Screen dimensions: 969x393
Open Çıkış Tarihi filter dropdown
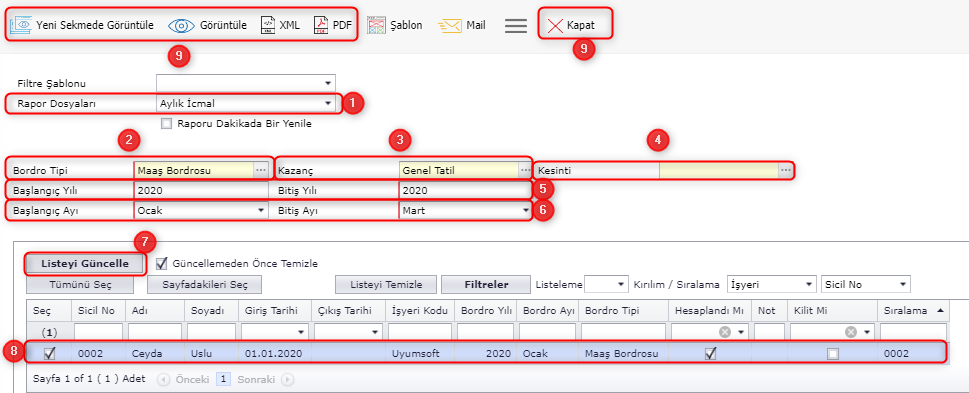coord(374,332)
